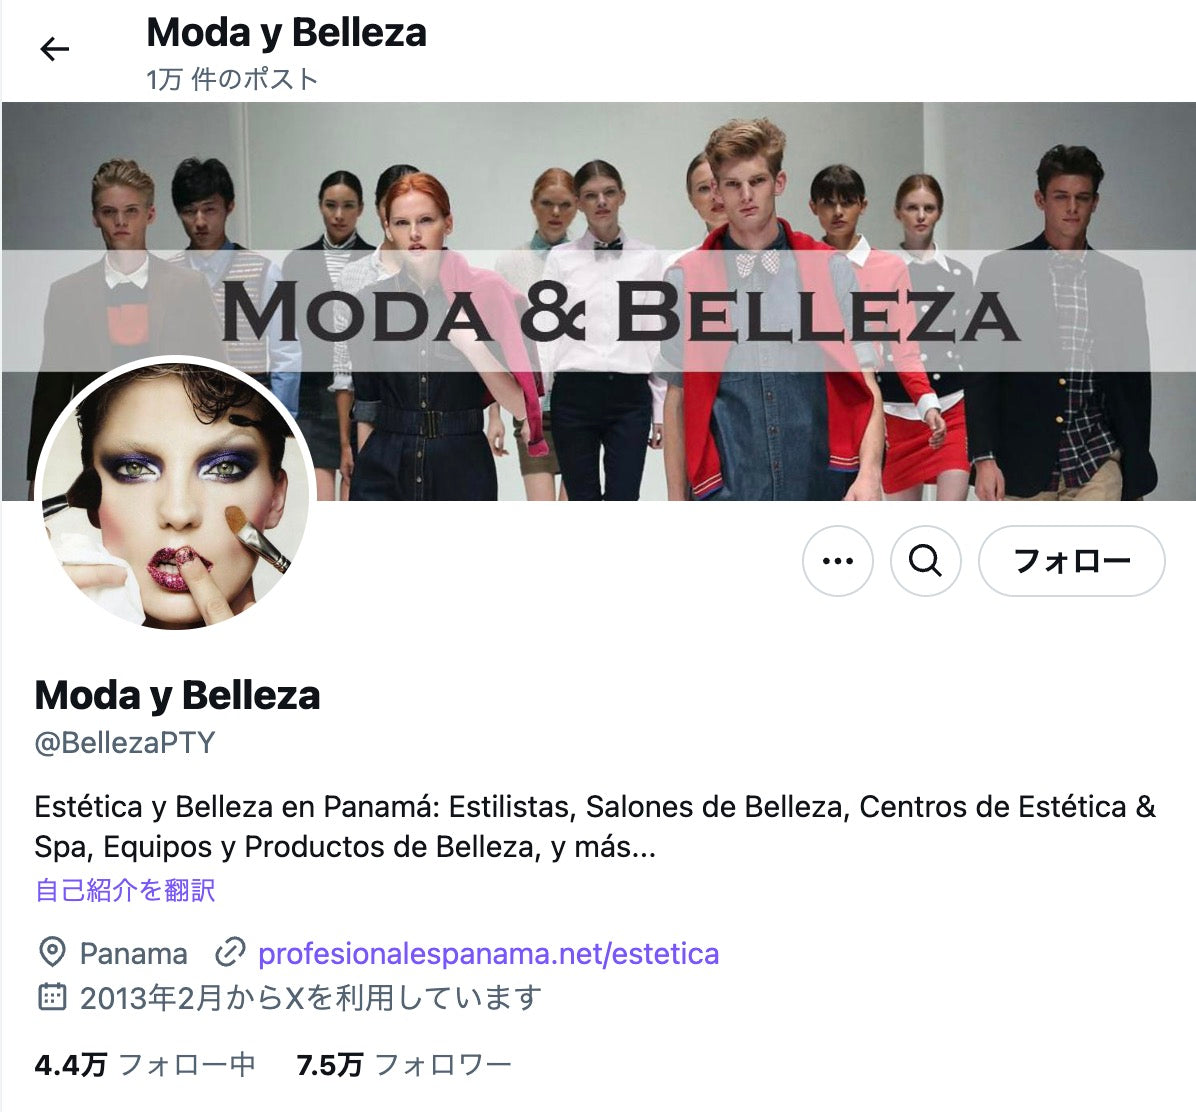Click the Panama location text

pos(133,954)
